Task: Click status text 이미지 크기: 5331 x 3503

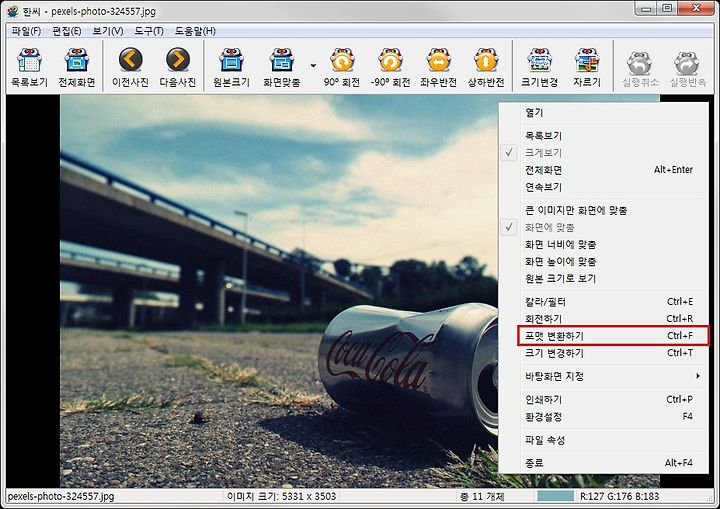Action: [x=281, y=496]
